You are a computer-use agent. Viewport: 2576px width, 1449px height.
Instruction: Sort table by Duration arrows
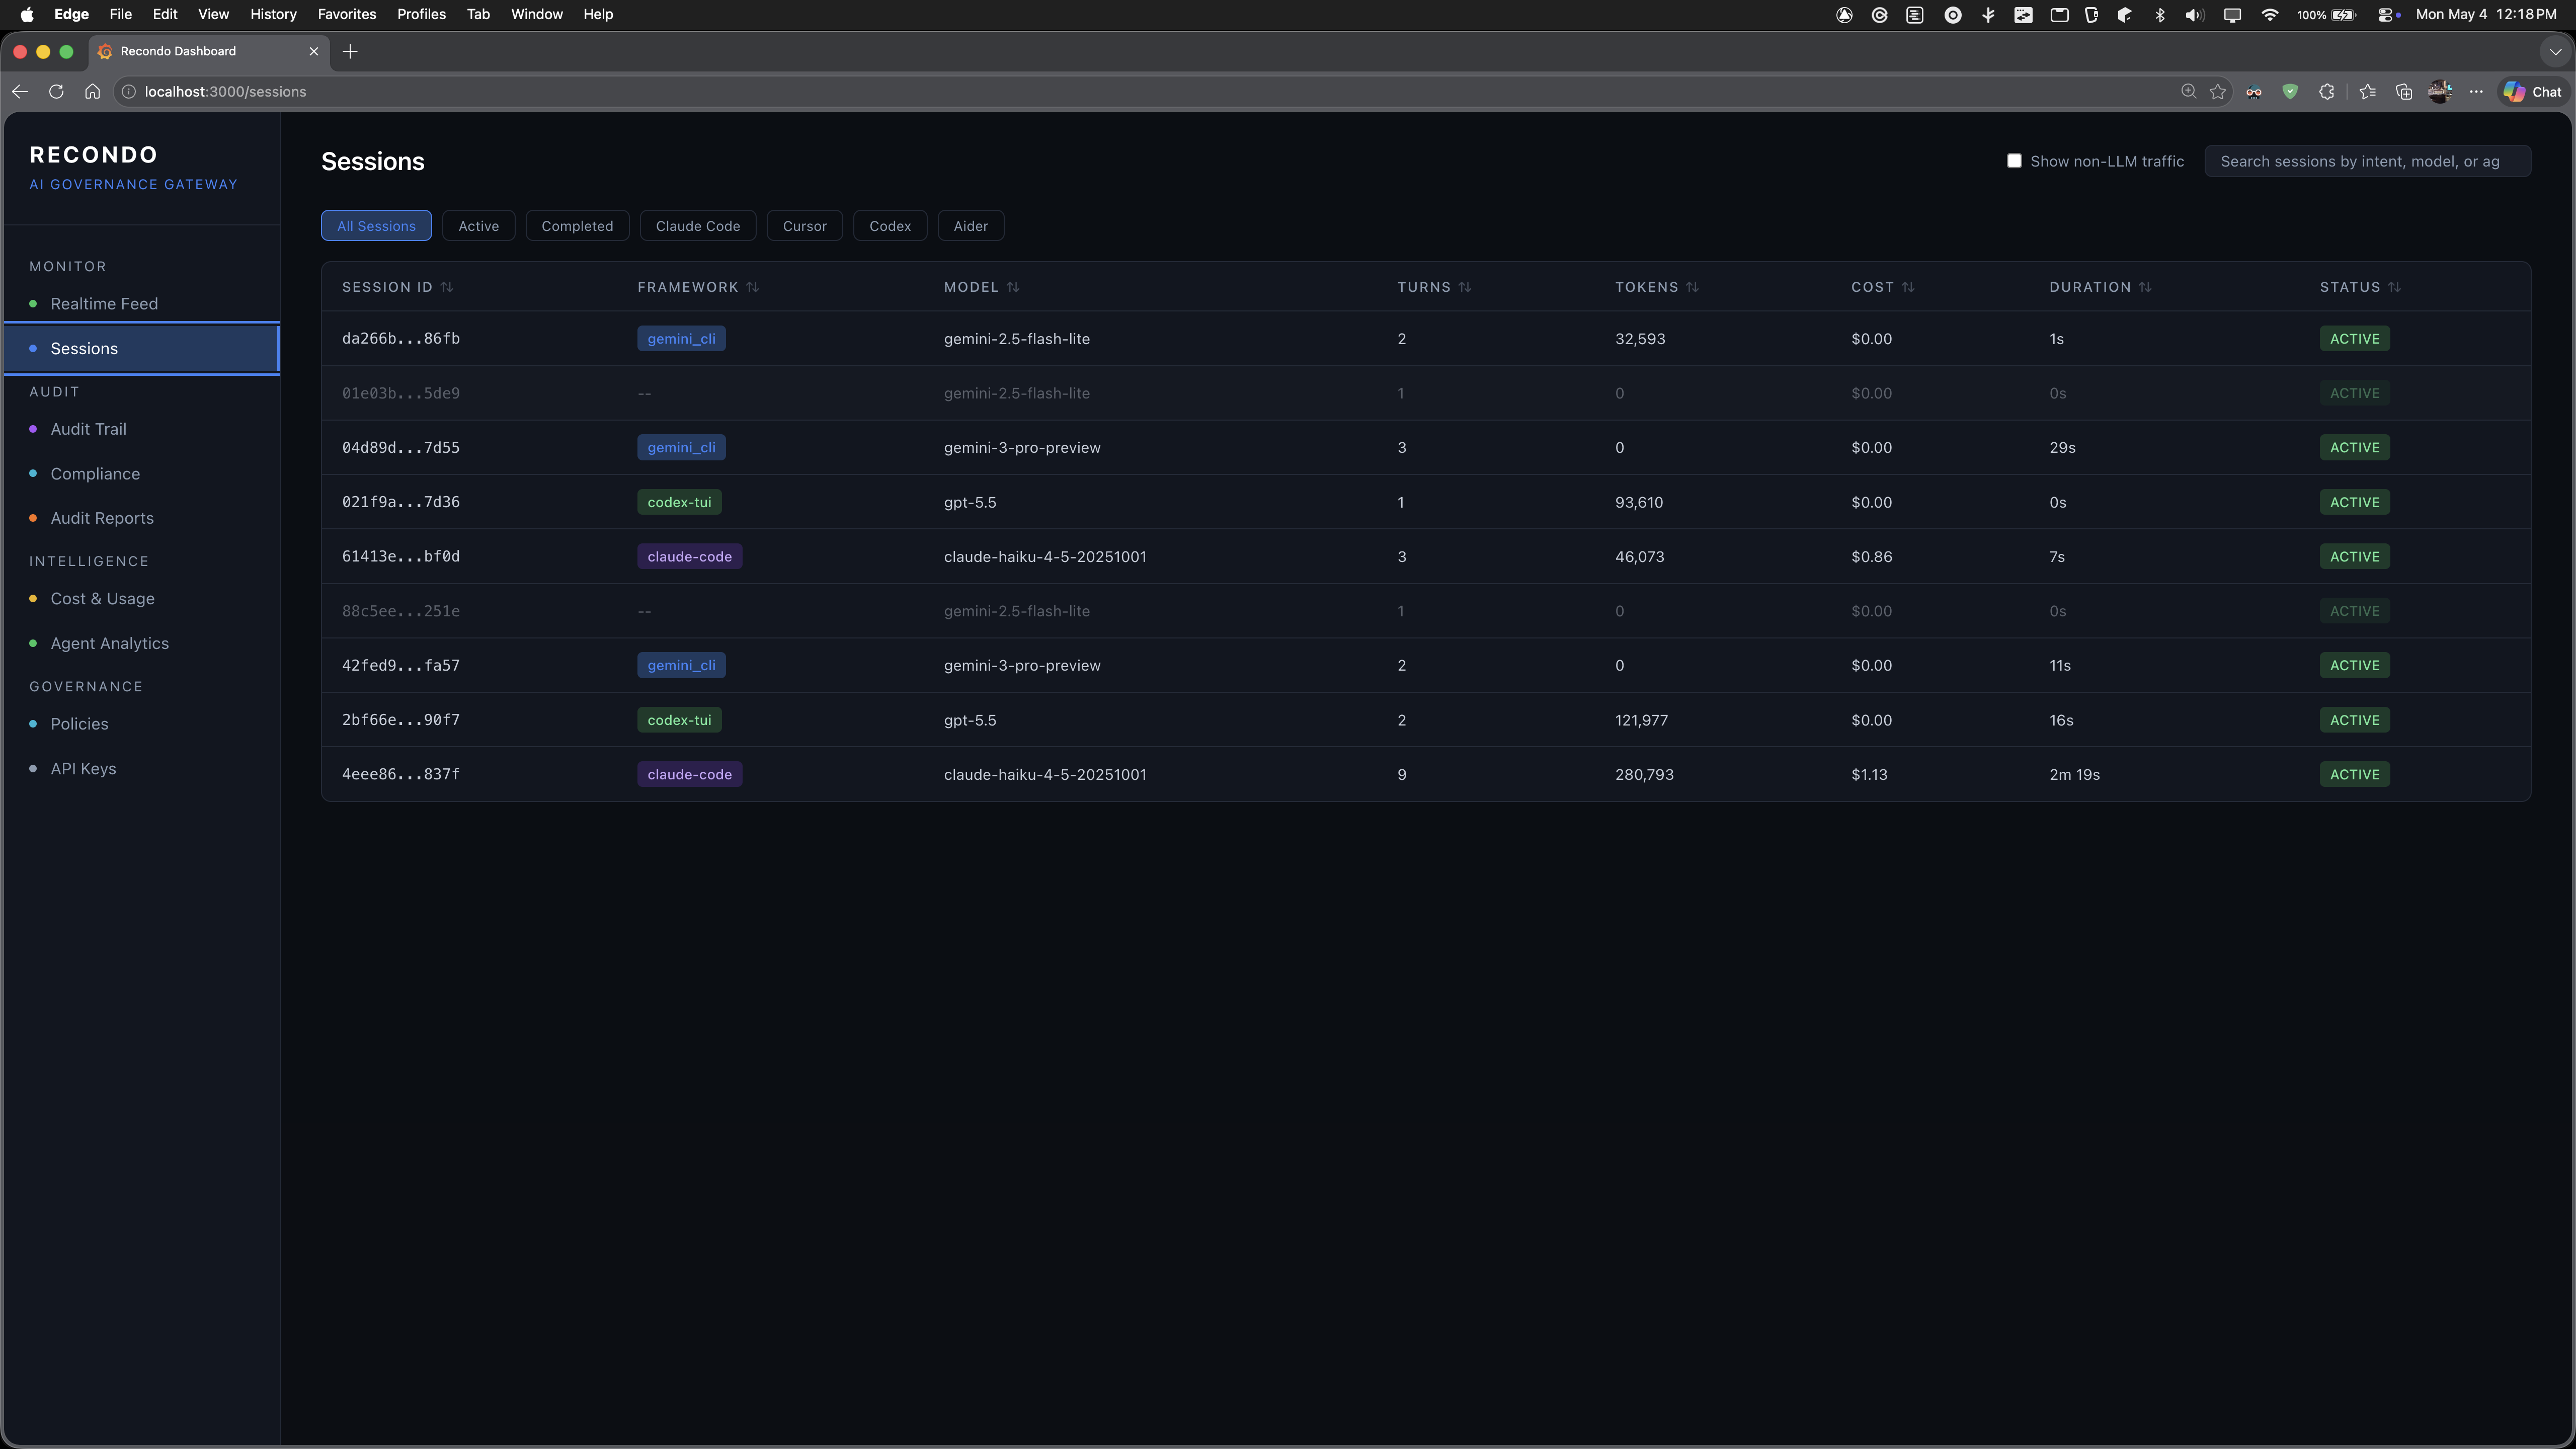tap(2145, 287)
